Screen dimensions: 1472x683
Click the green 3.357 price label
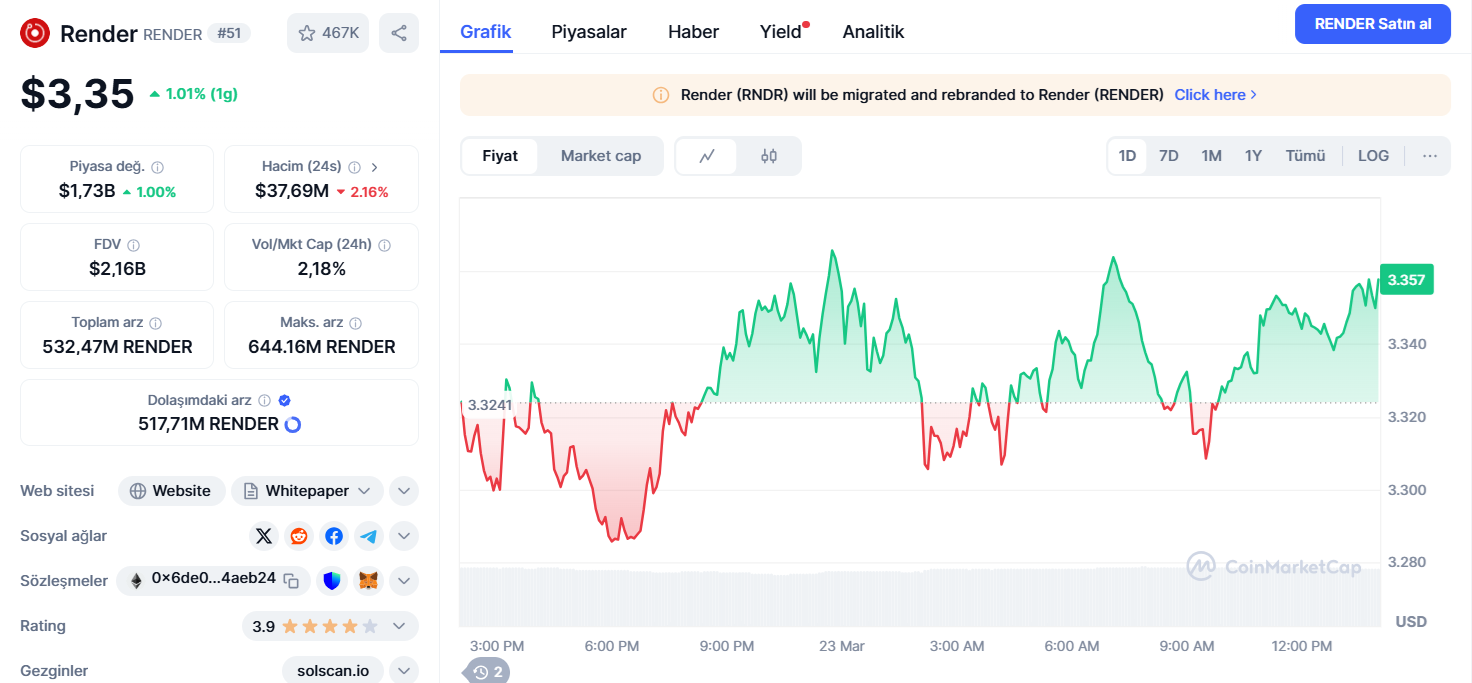click(1406, 279)
